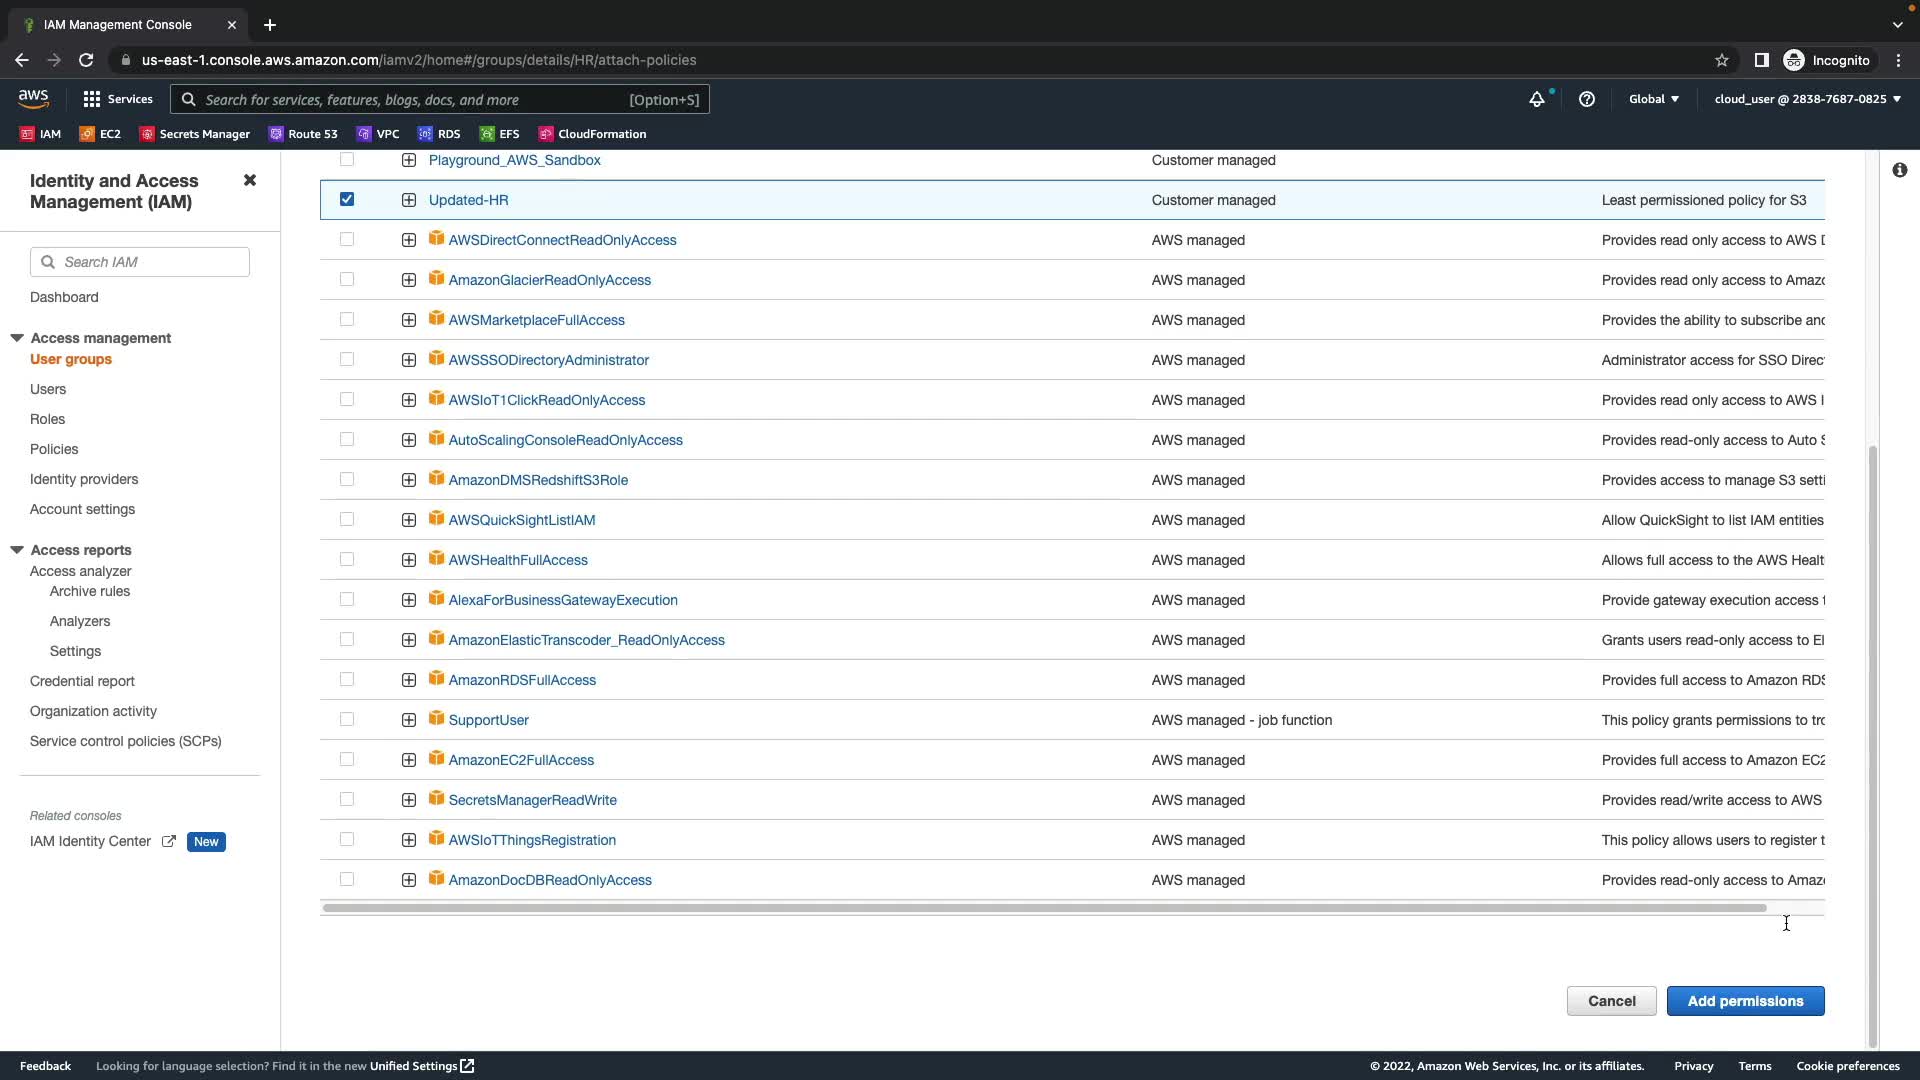This screenshot has width=1920, height=1080.
Task: Uncheck the Updated-HR policy checkbox
Action: (x=347, y=199)
